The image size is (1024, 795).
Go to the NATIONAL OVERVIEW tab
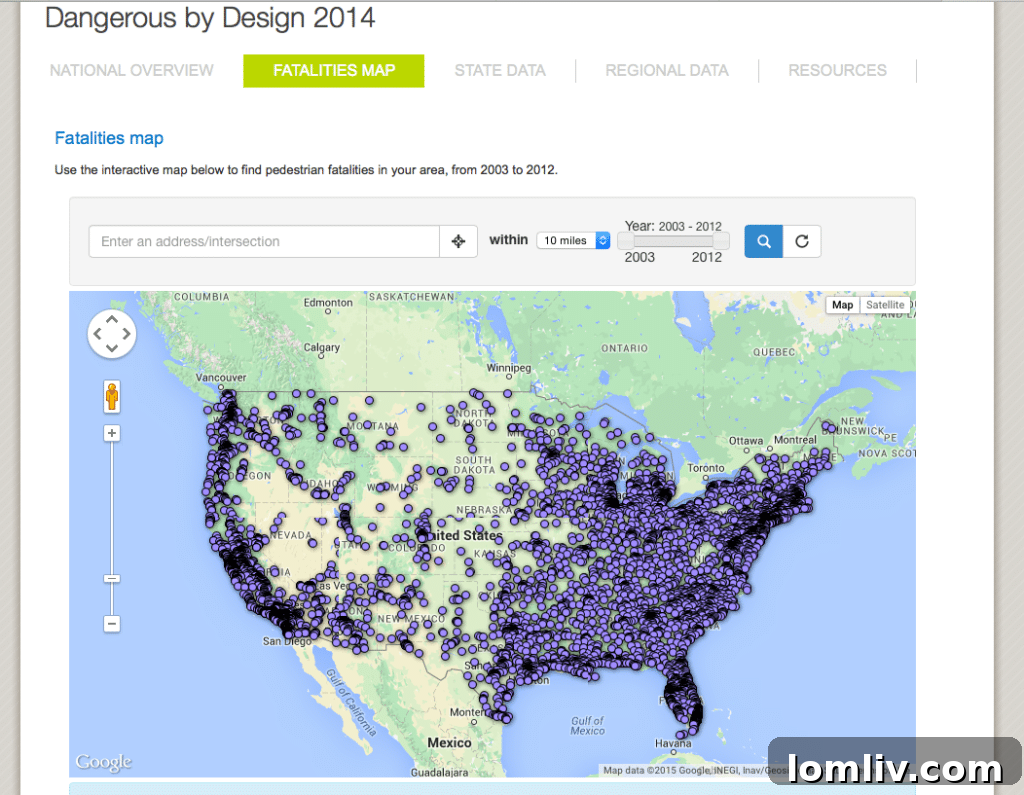[131, 70]
